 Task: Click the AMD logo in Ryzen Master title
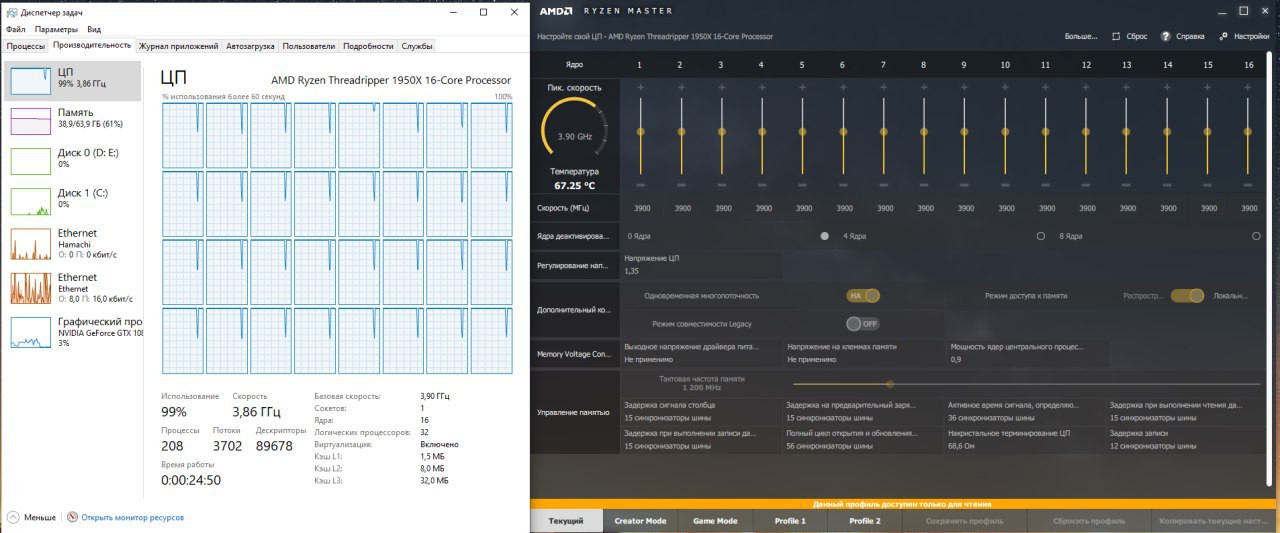tap(556, 11)
